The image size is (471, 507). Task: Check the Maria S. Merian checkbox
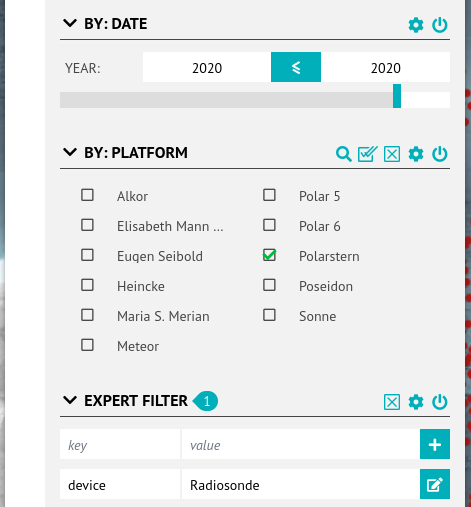pos(87,315)
